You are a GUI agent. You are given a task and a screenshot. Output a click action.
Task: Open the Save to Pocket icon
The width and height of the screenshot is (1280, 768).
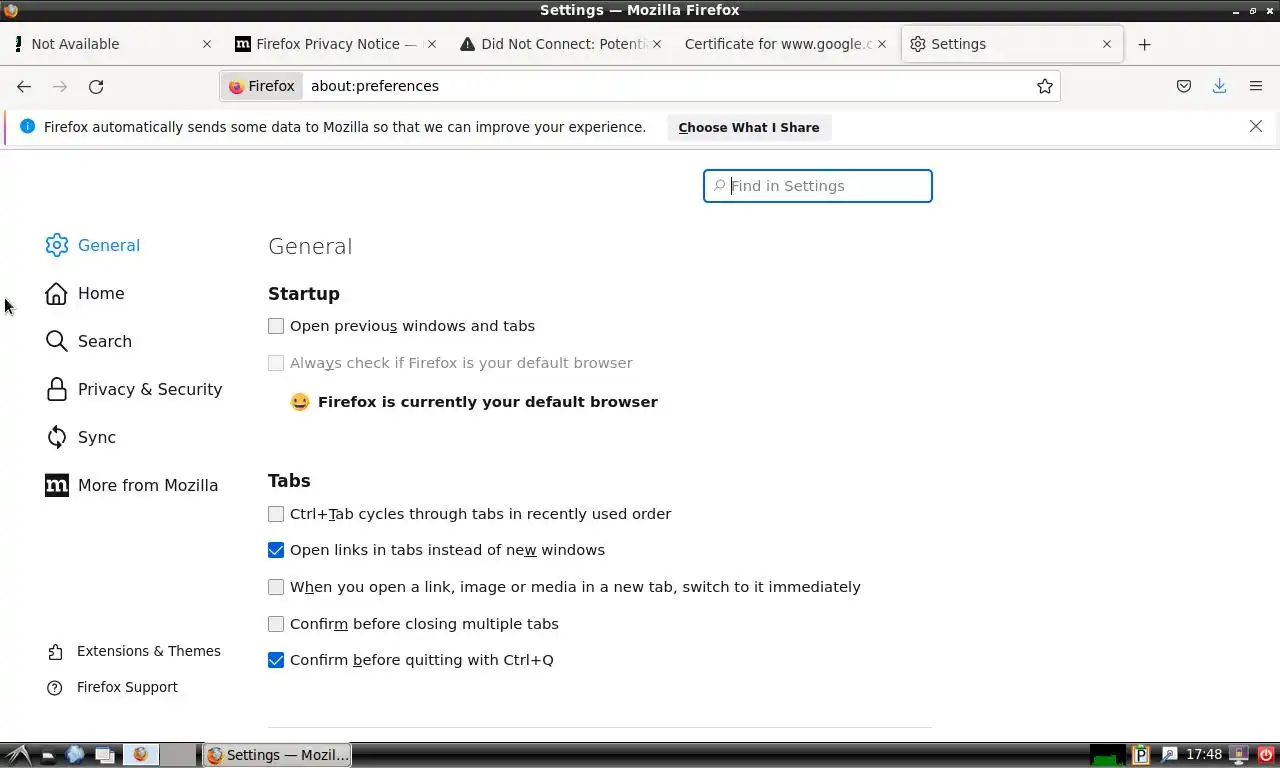1184,86
